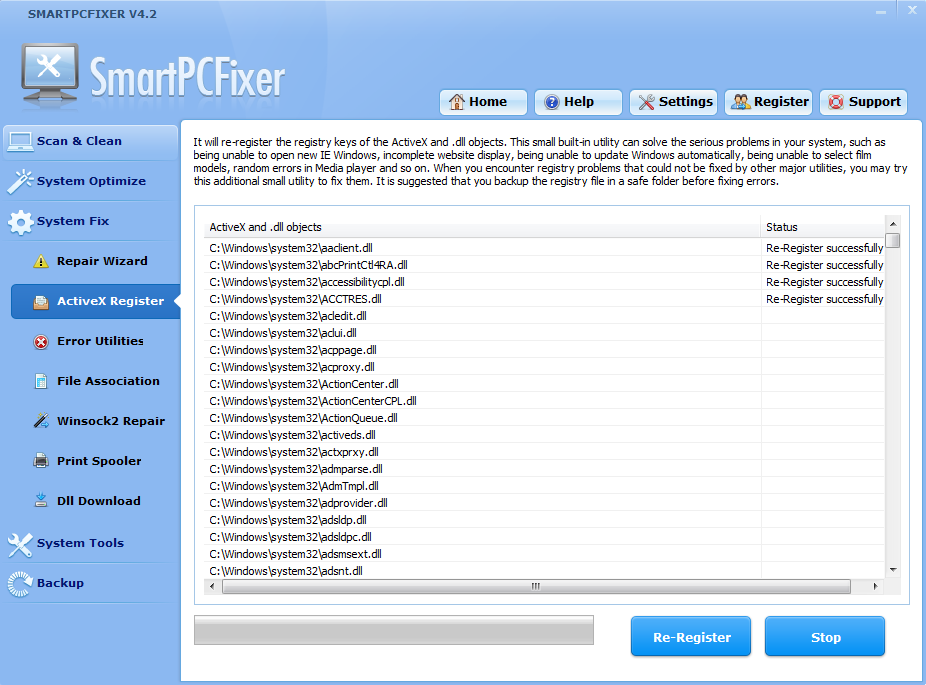The image size is (926, 685).
Task: Click the scroll up arrow
Action: (893, 224)
